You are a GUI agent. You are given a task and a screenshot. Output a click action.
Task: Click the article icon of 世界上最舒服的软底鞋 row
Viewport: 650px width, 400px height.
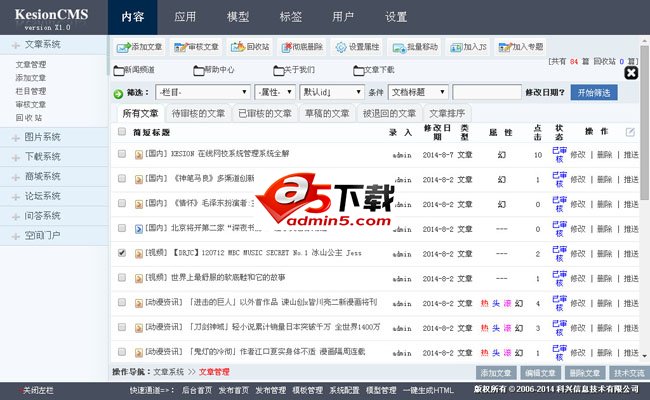point(139,278)
